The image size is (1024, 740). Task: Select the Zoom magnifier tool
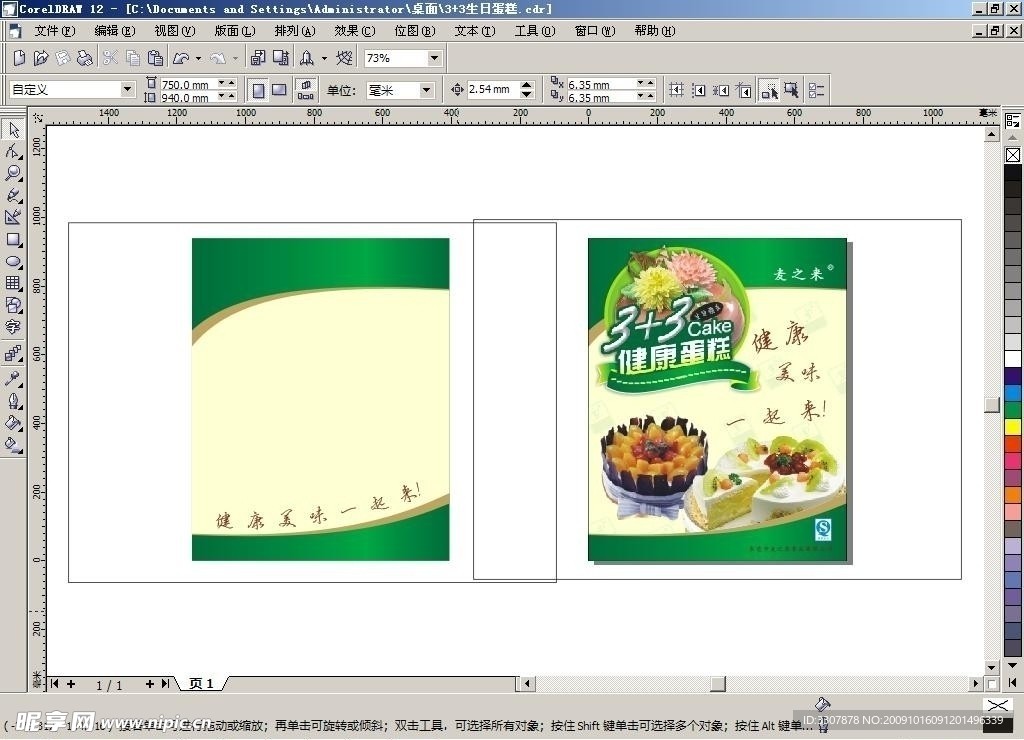click(x=13, y=173)
